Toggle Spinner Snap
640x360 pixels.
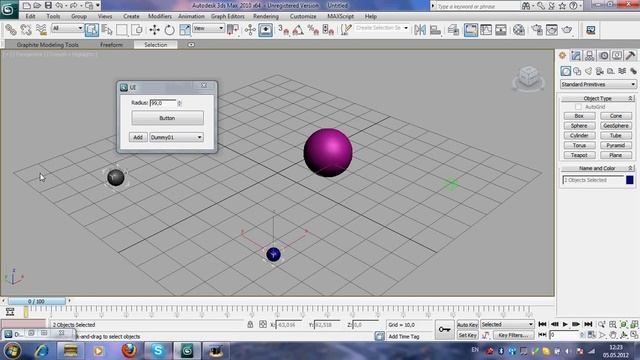(328, 29)
